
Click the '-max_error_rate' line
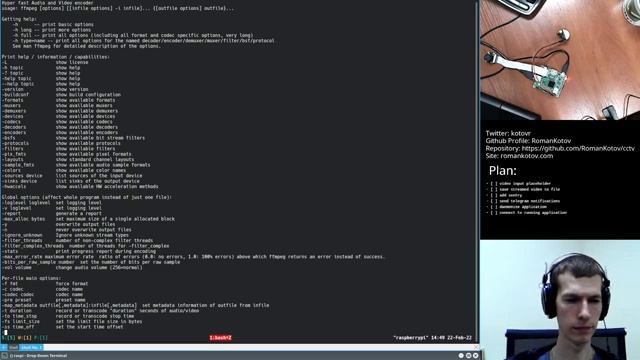coord(193,256)
